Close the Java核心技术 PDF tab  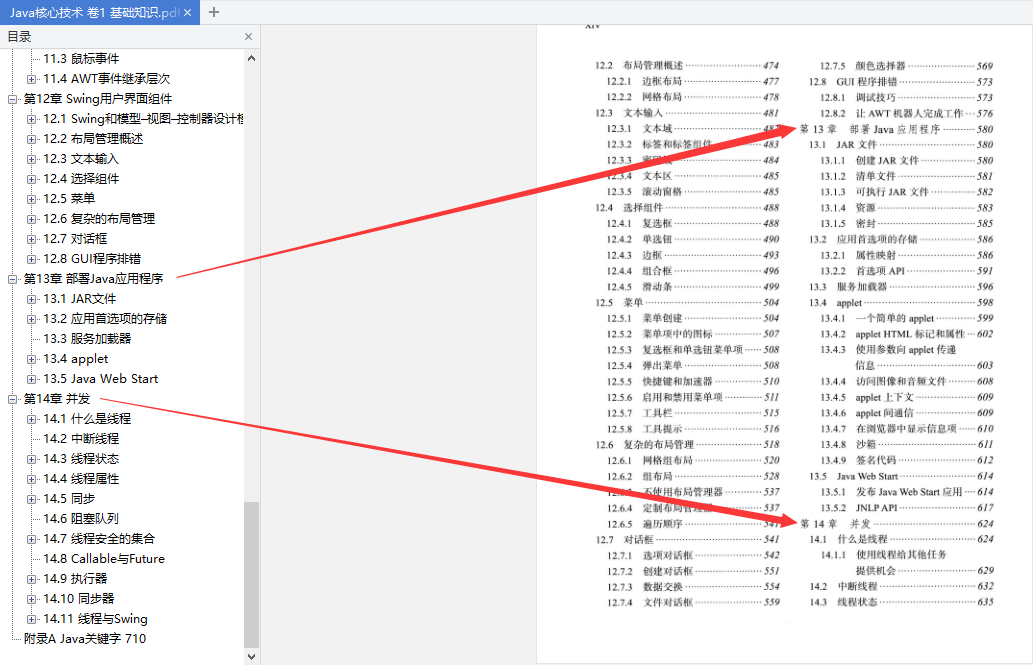(x=188, y=13)
